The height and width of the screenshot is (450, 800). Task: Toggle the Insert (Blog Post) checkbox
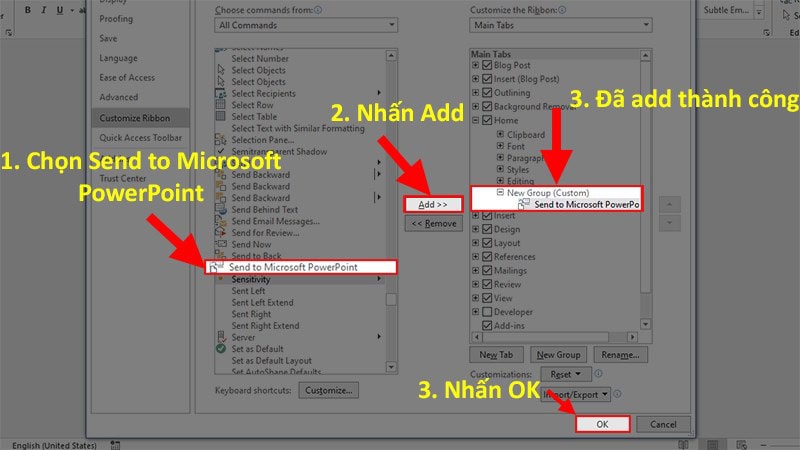click(487, 79)
